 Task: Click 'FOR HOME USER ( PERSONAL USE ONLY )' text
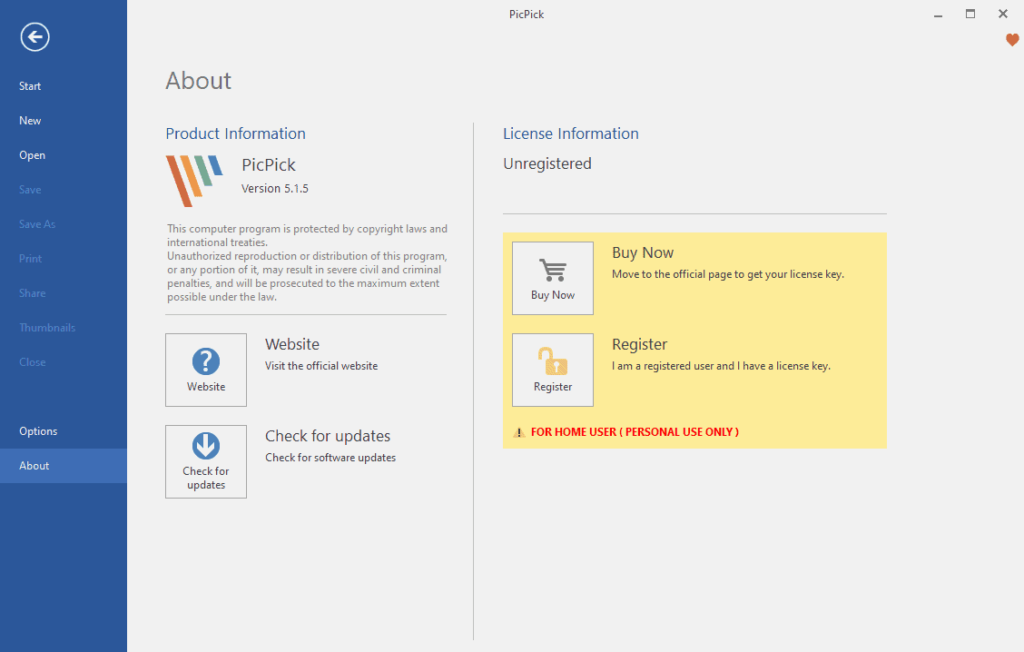(x=635, y=432)
